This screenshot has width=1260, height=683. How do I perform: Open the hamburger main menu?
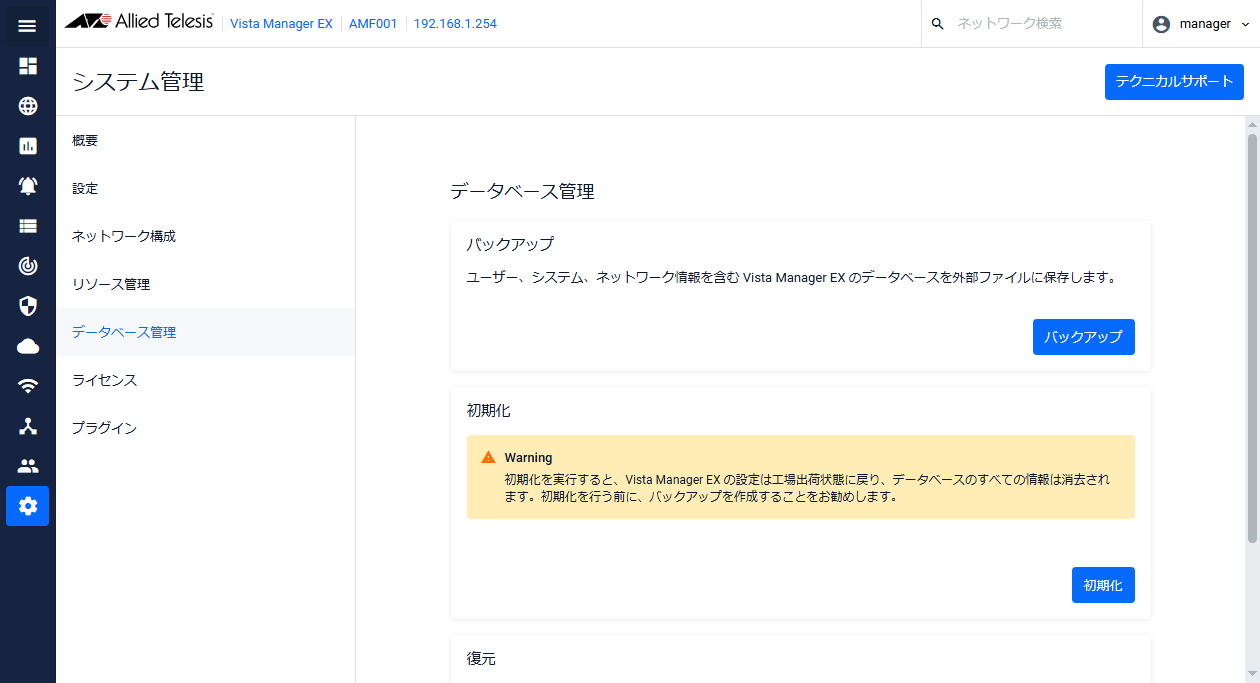[28, 25]
